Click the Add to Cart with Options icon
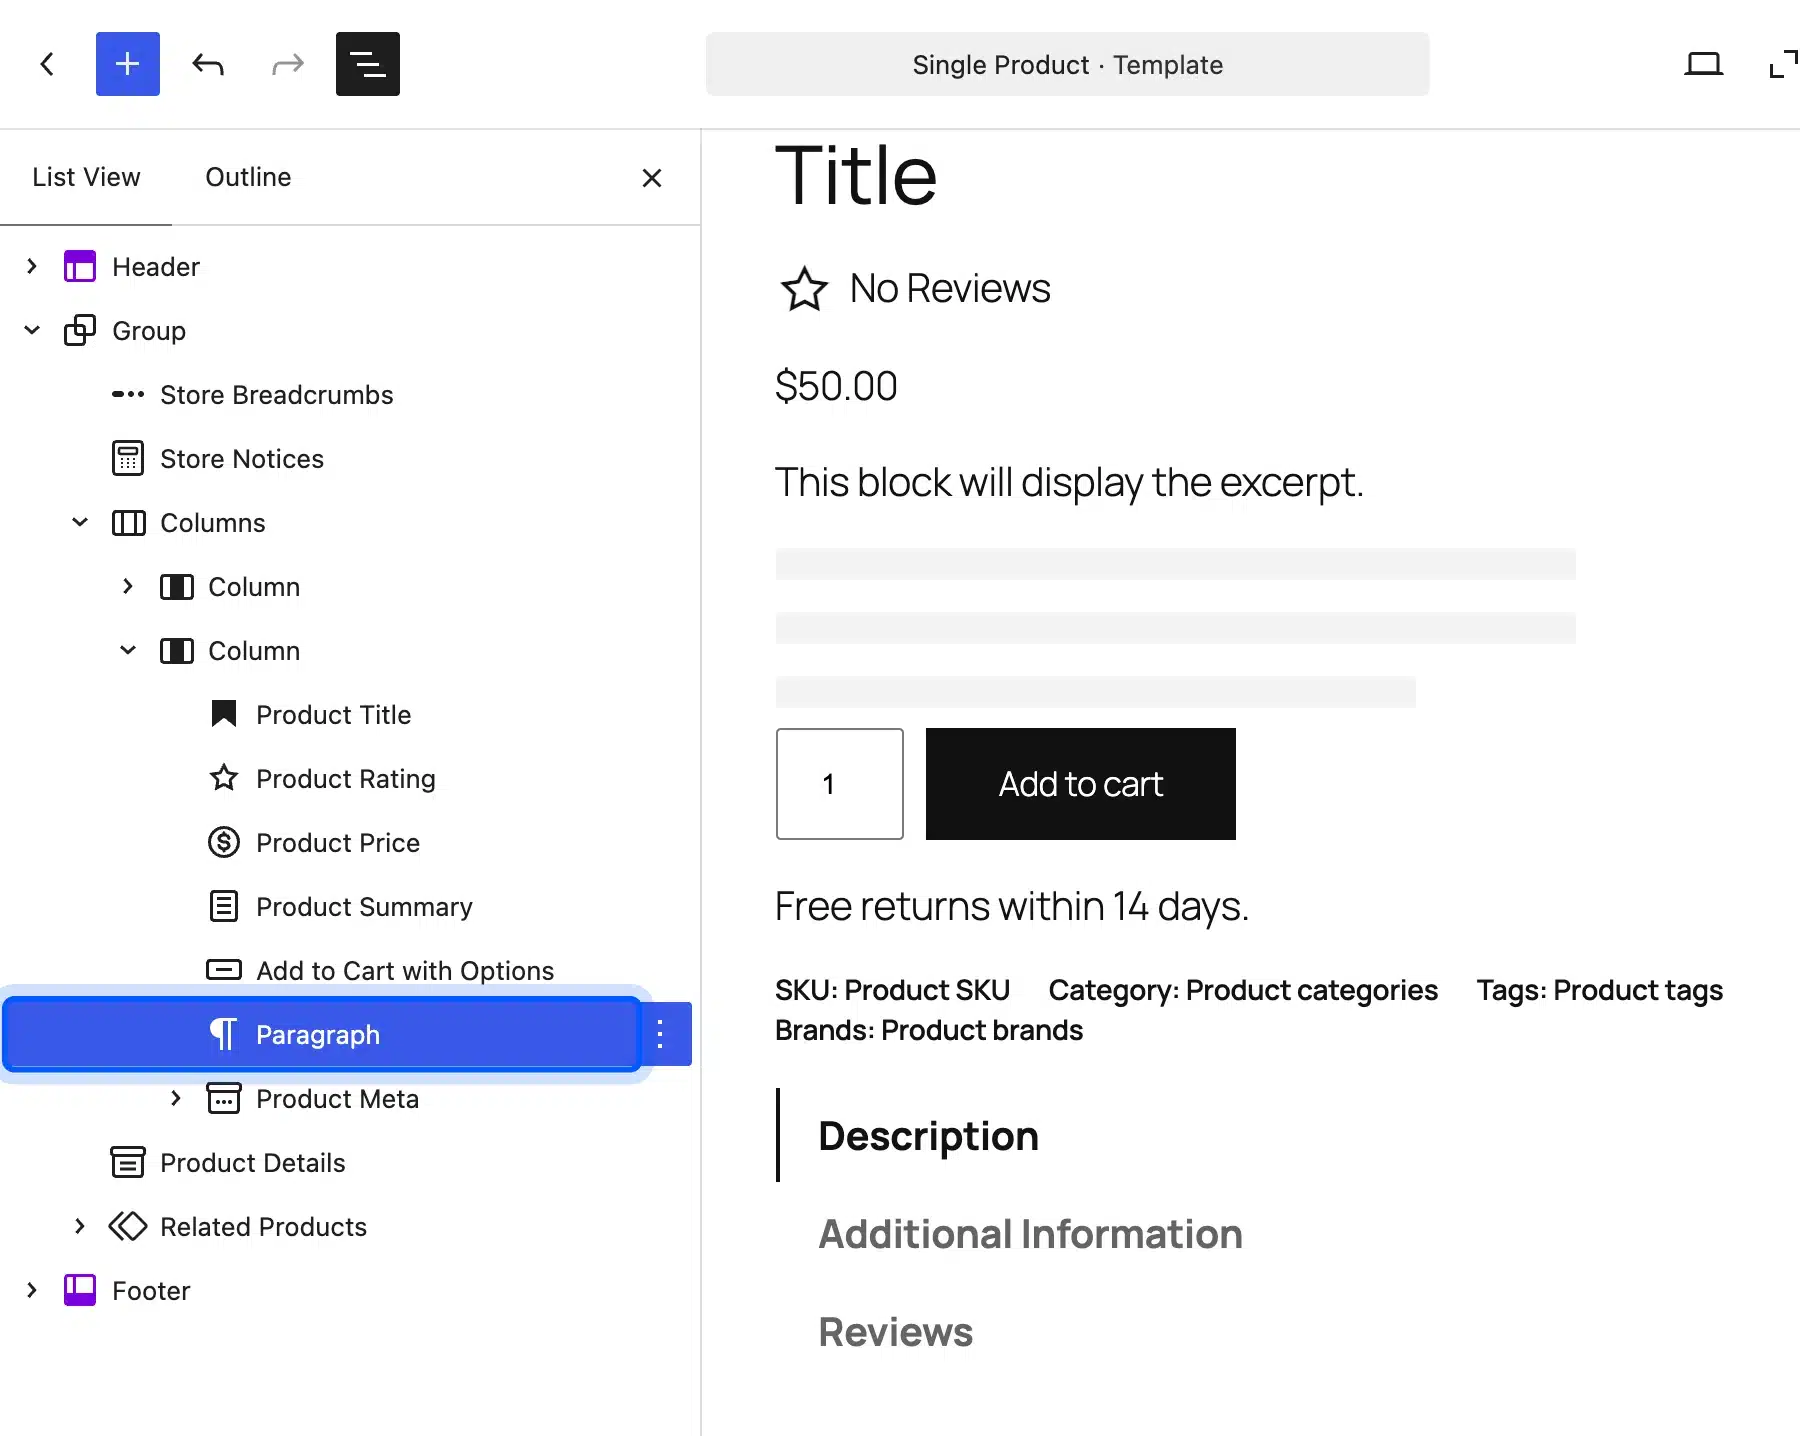Viewport: 1800px width, 1436px height. click(x=224, y=970)
